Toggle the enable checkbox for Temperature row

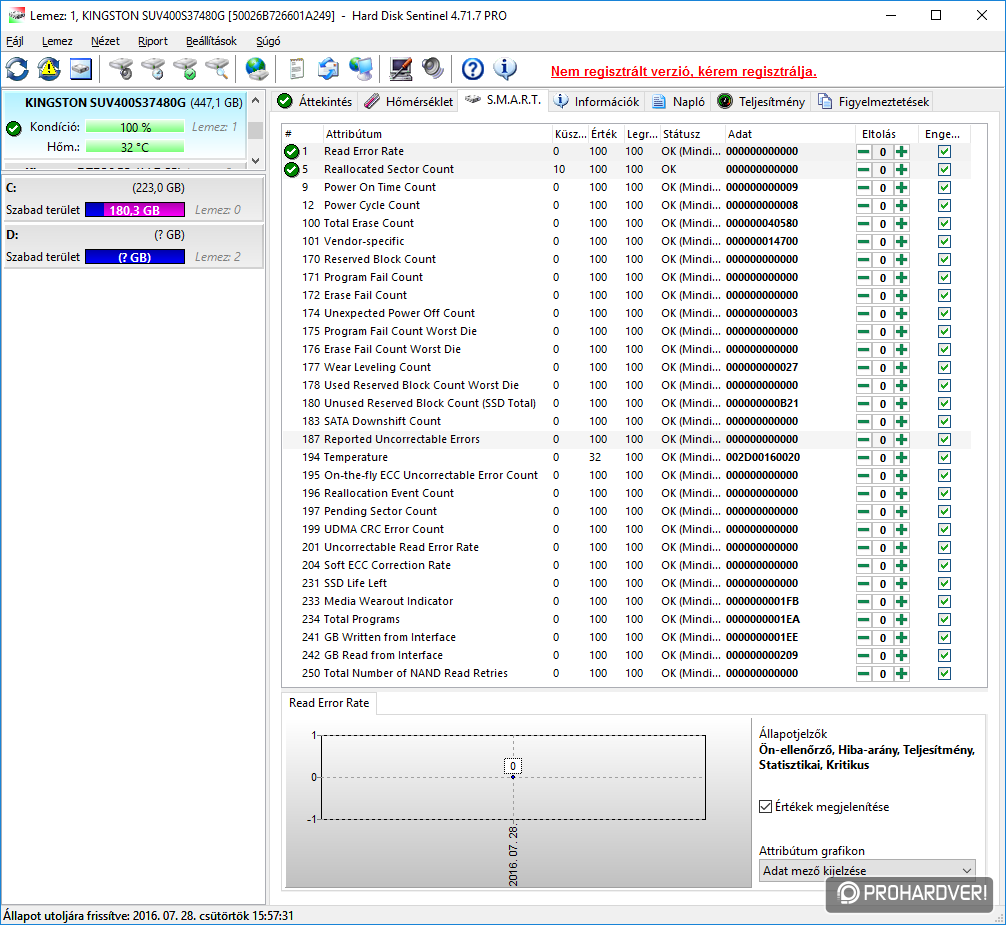click(x=944, y=458)
